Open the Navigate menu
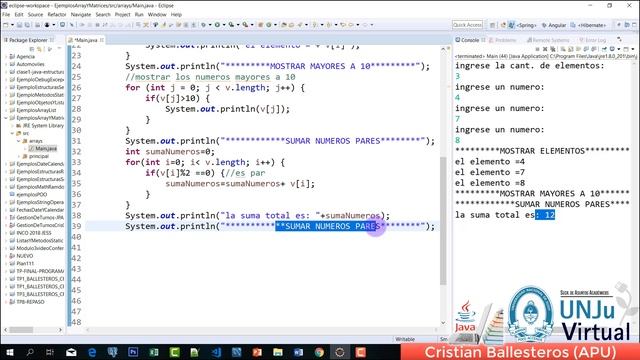This screenshot has height=360, width=640. pyautogui.click(x=81, y=14)
